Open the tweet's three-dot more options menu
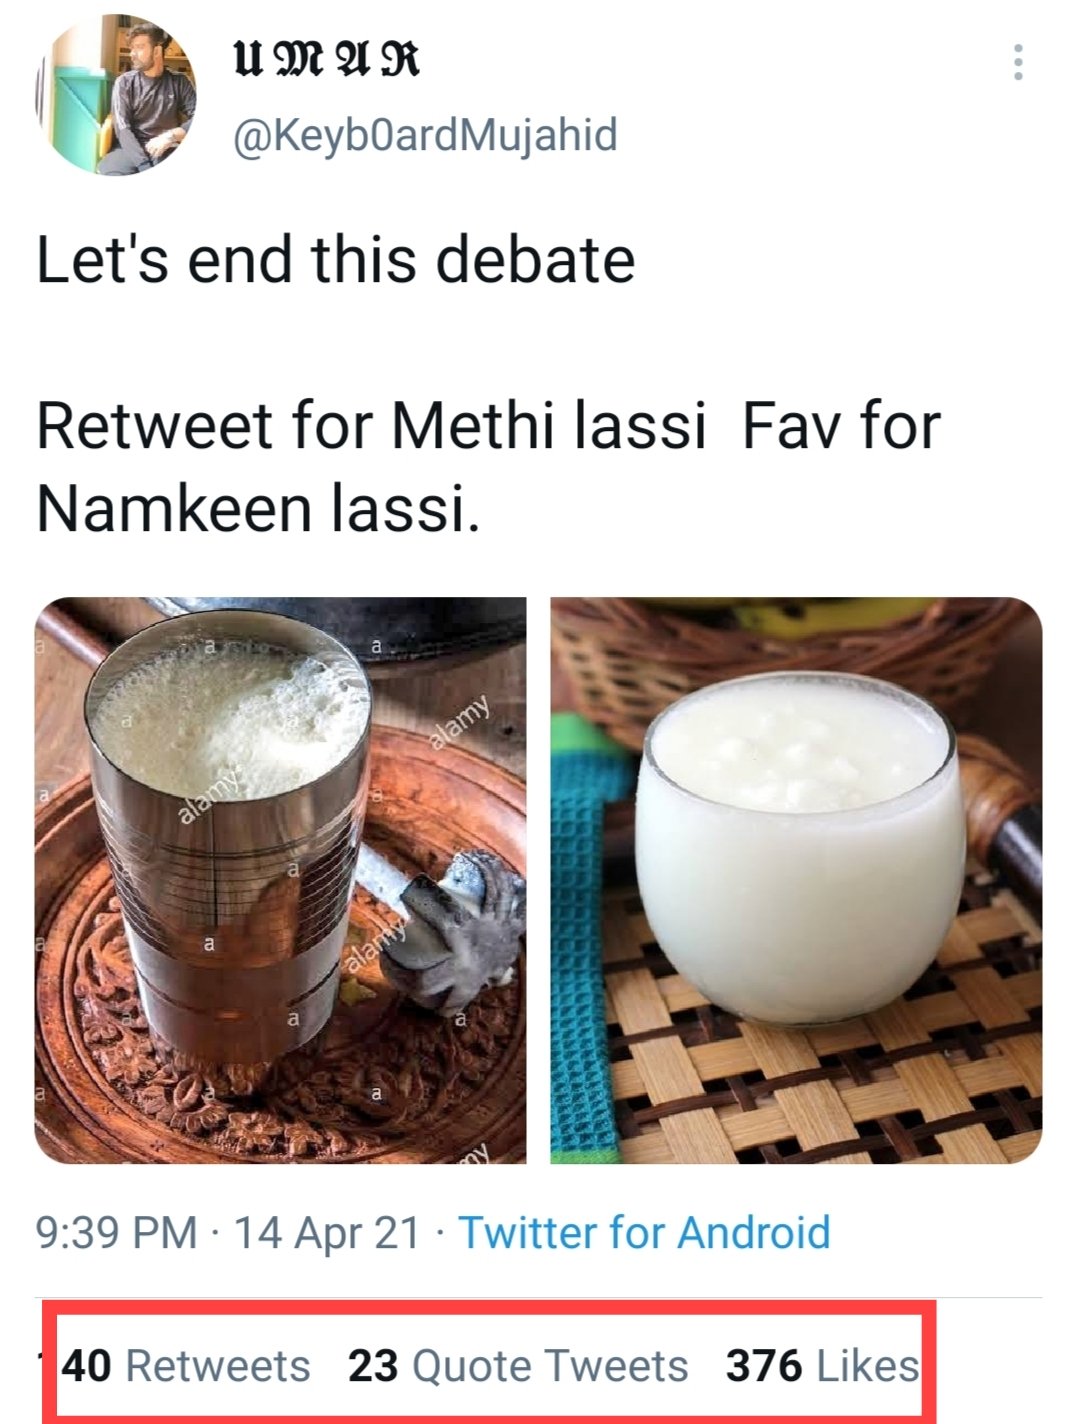The width and height of the screenshot is (1076, 1424). click(x=1017, y=63)
